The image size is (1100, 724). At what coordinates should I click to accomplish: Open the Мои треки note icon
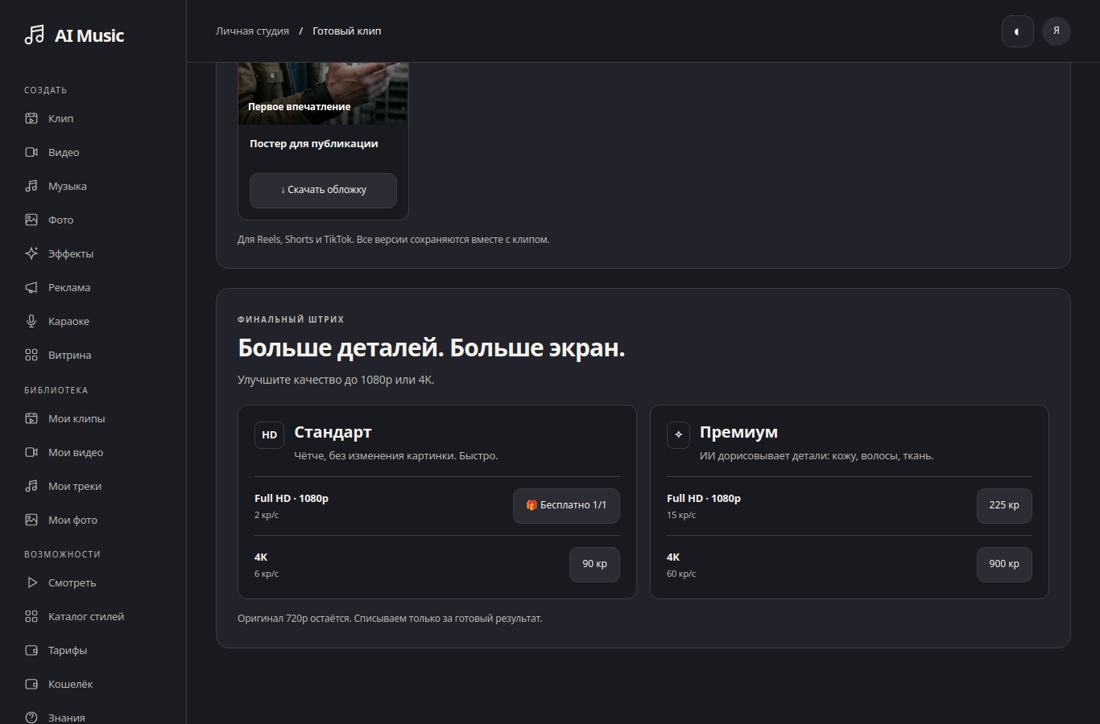click(x=32, y=485)
